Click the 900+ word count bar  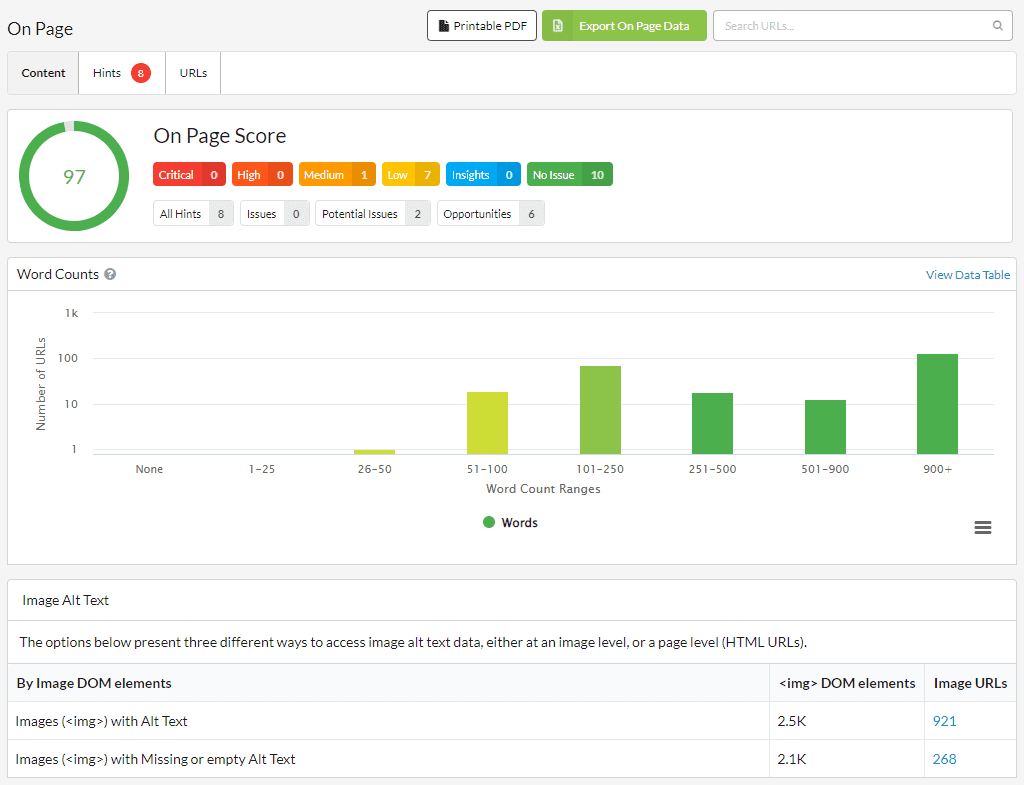pyautogui.click(x=938, y=404)
